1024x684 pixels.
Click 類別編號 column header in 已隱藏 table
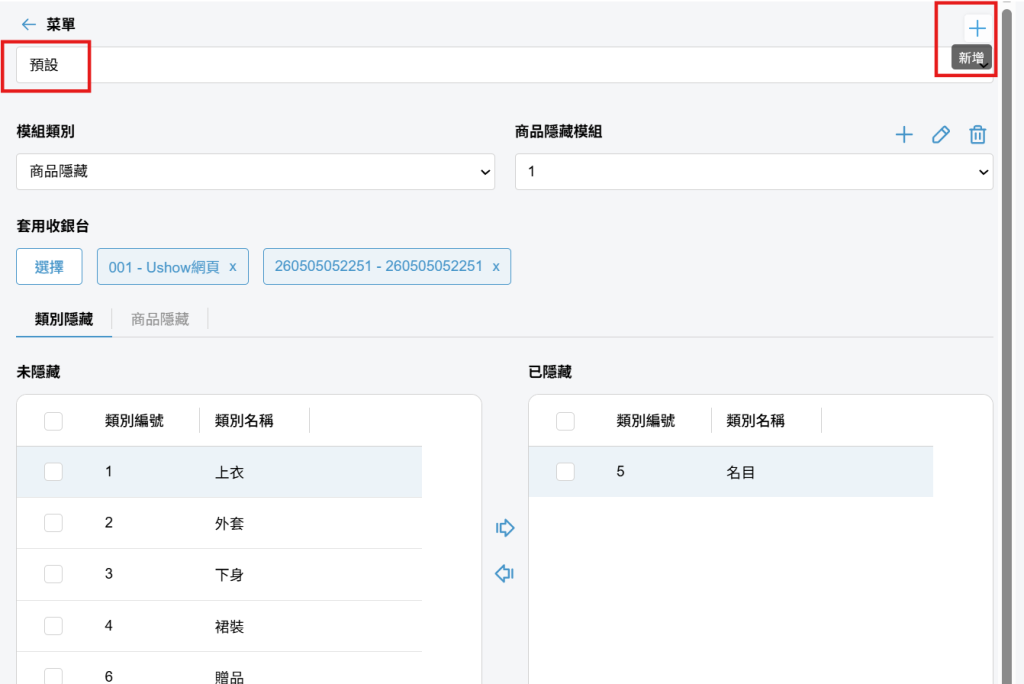[x=646, y=421]
